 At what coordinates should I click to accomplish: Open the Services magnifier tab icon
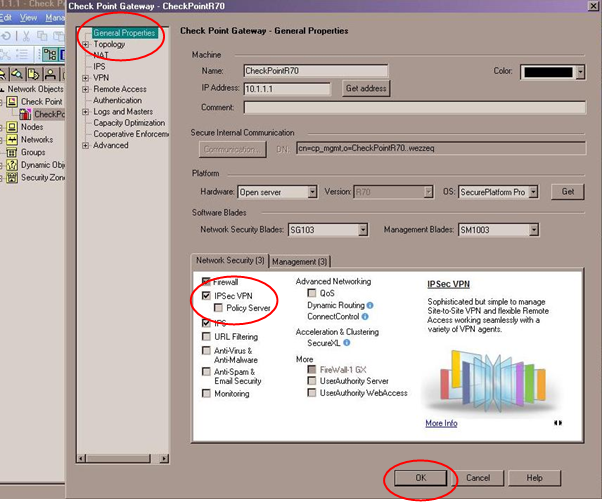coord(17,74)
